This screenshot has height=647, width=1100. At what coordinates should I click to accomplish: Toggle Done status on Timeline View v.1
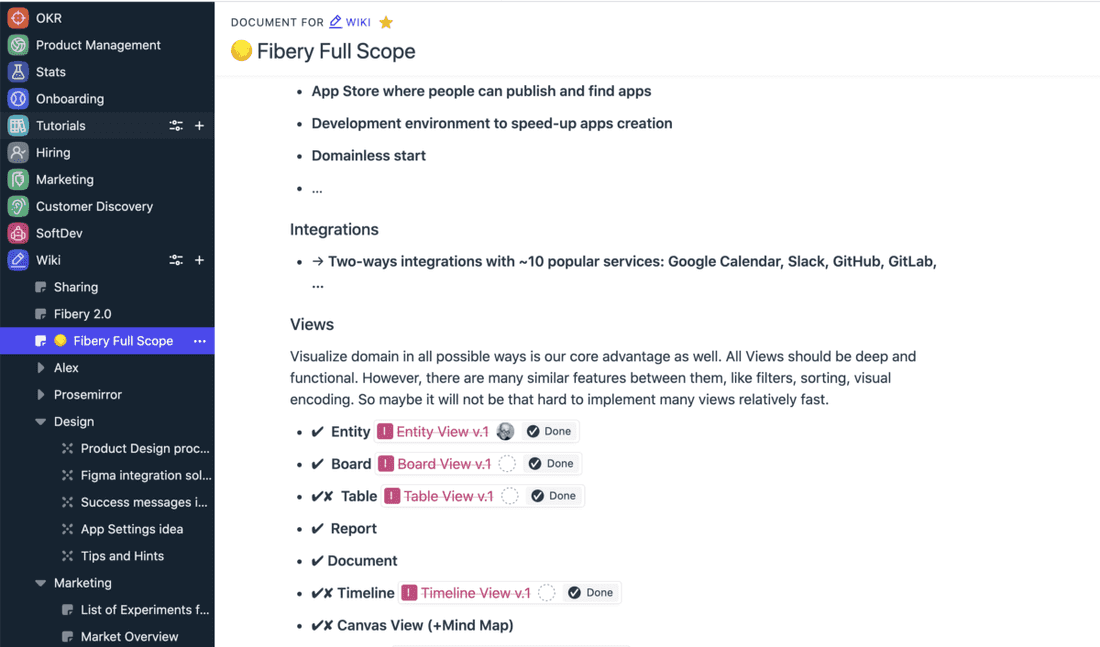[x=590, y=592]
